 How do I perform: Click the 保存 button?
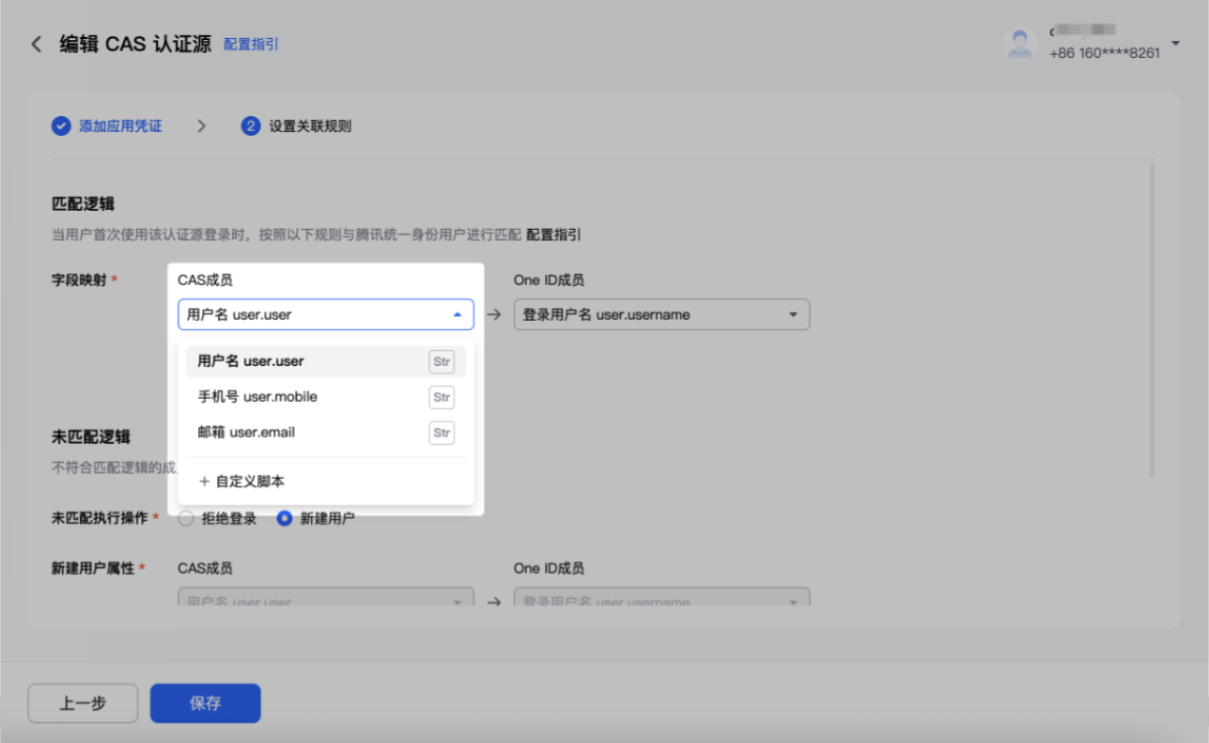pyautogui.click(x=205, y=703)
